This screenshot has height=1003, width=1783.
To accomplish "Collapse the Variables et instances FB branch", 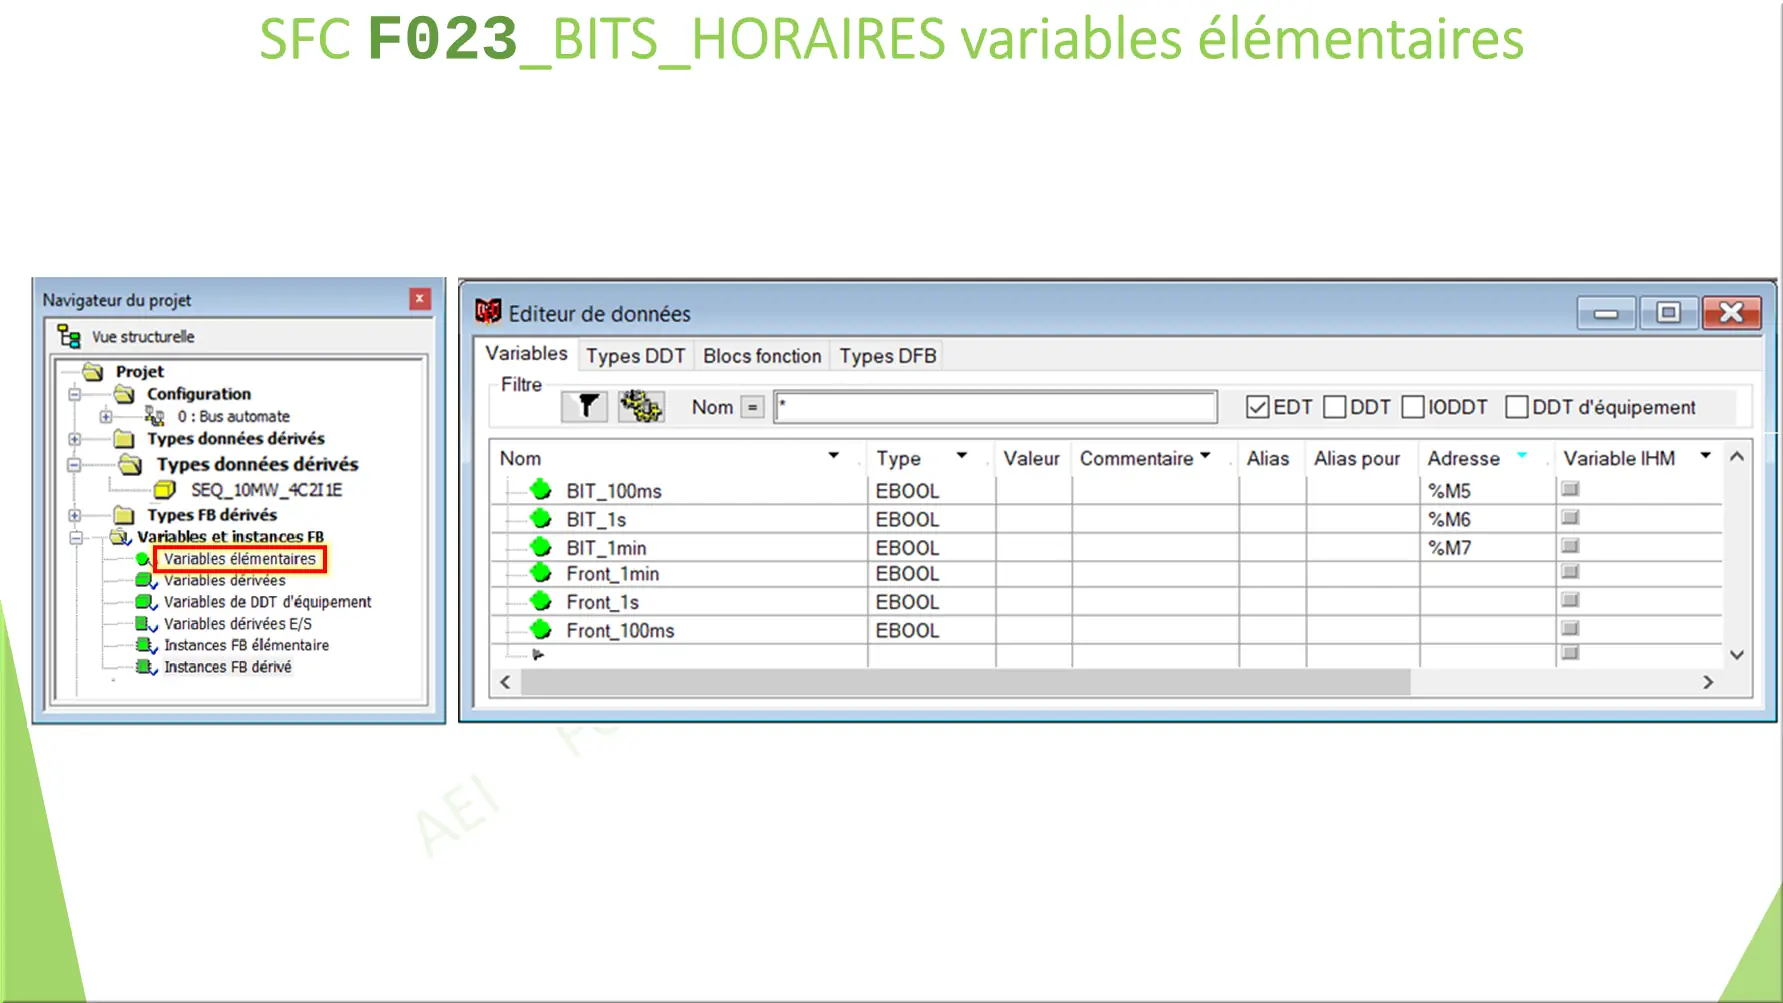I will coord(77,537).
